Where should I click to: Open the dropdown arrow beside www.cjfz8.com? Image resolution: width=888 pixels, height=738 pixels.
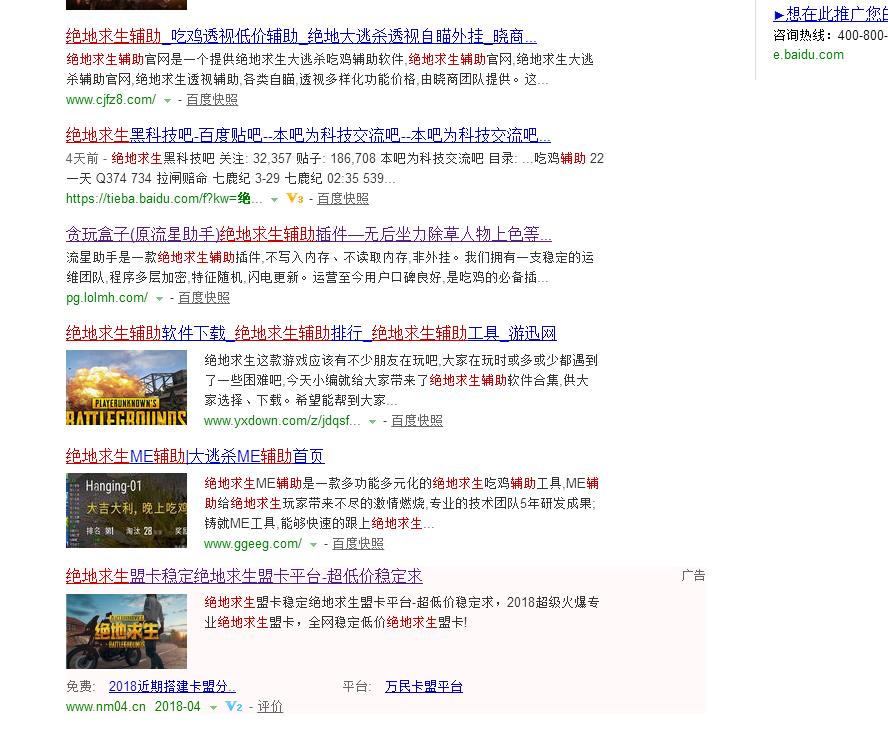point(170,100)
